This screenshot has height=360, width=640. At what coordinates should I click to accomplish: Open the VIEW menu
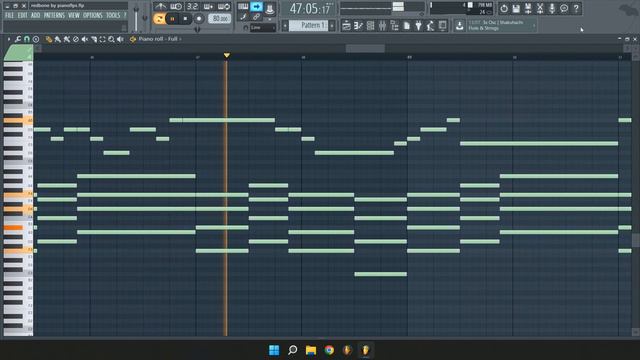74,15
